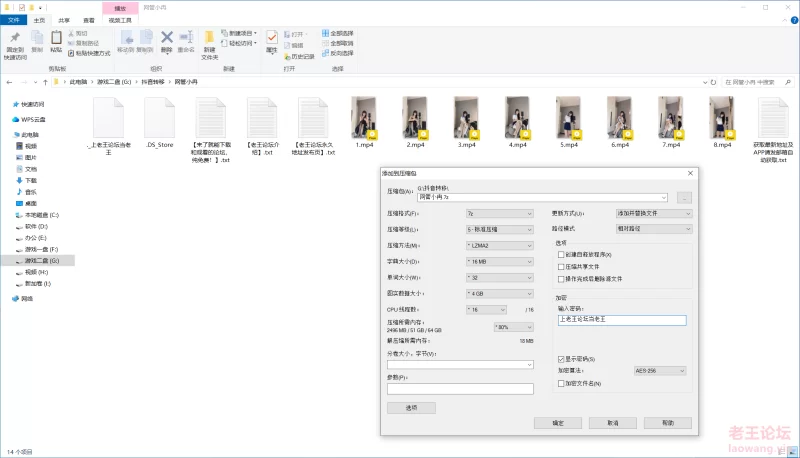This screenshot has width=800, height=458.
Task: Click the OK button in archive dialog
Action: [x=558, y=423]
